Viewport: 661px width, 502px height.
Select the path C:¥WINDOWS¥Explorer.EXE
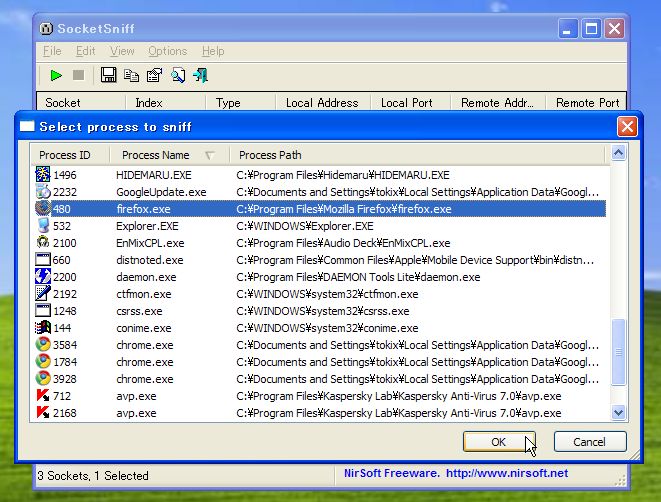pyautogui.click(x=305, y=226)
